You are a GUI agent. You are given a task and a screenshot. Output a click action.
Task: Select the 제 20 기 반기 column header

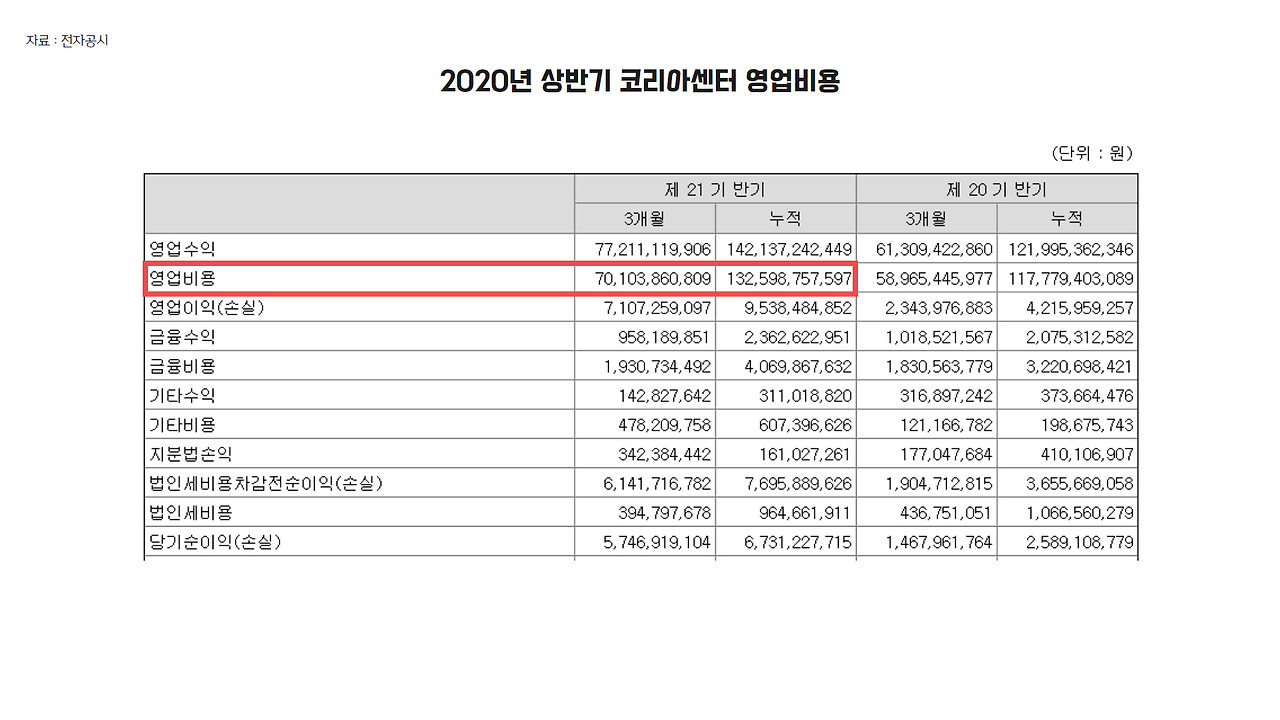(x=997, y=189)
